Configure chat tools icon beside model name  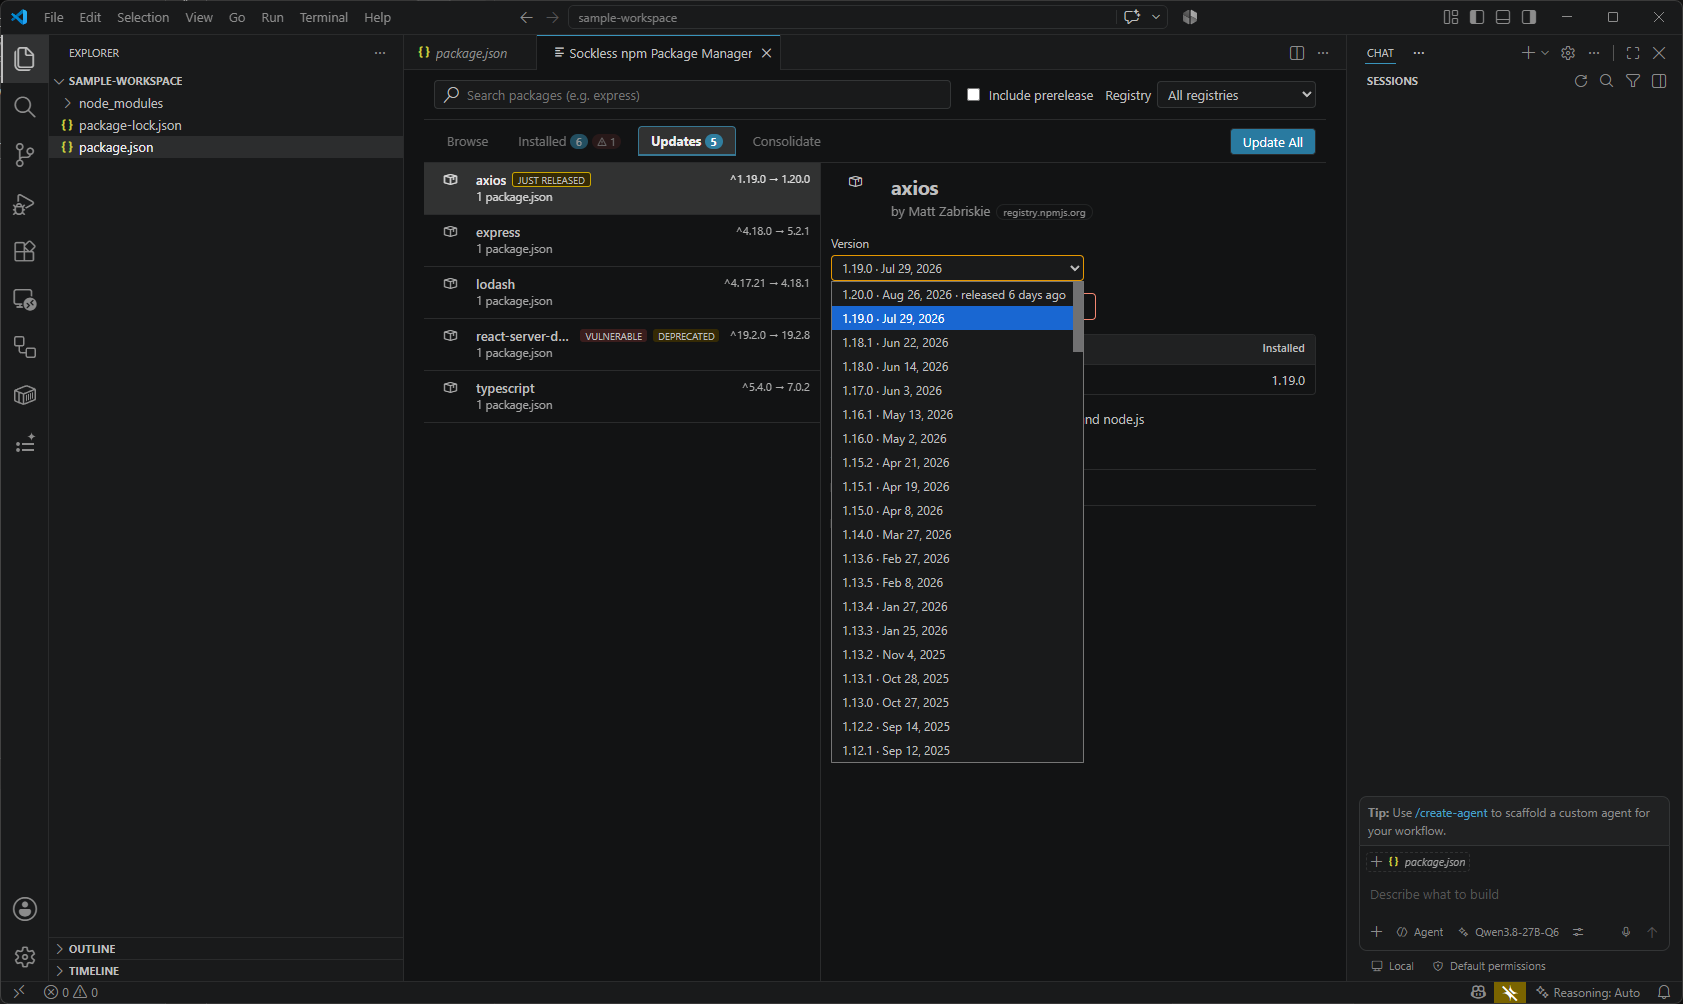coord(1578,932)
